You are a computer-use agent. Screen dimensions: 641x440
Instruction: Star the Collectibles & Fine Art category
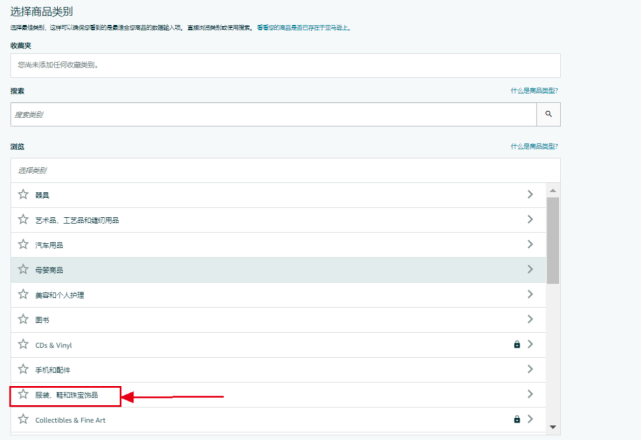click(x=23, y=419)
